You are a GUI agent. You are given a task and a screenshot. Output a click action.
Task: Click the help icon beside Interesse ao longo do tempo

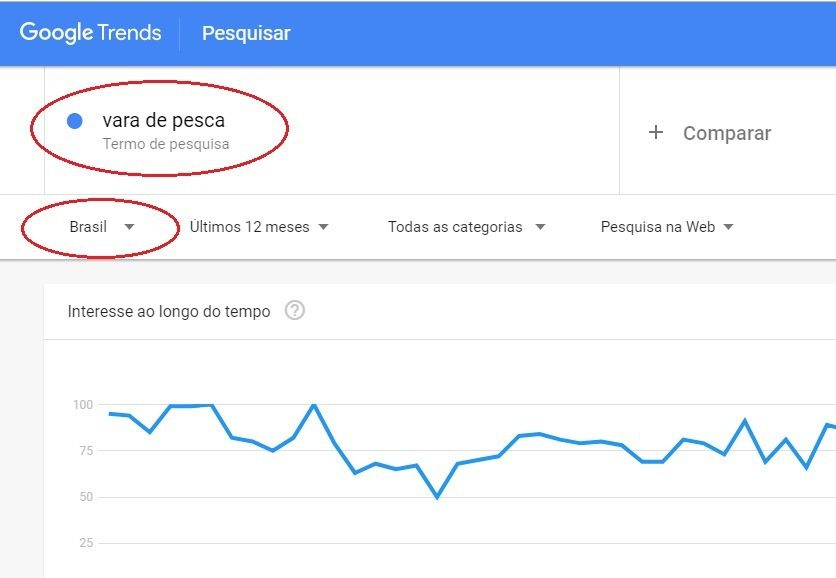294,310
